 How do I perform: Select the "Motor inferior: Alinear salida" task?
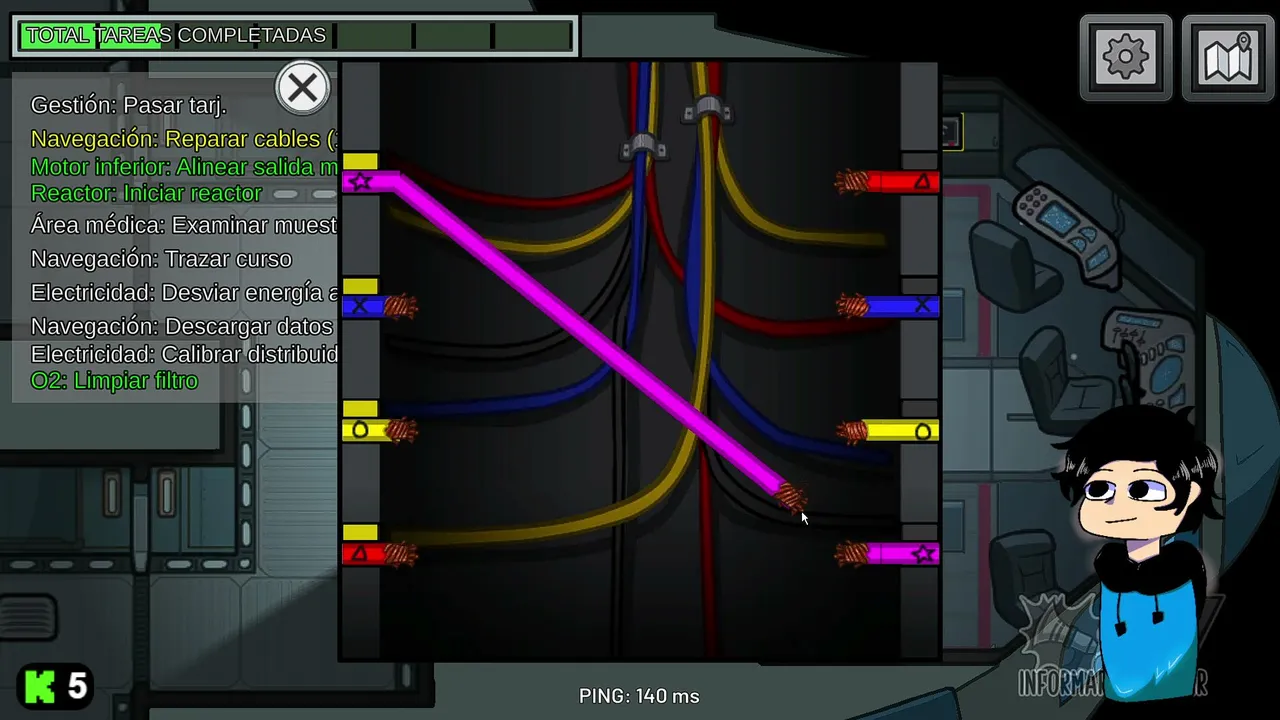(184, 167)
